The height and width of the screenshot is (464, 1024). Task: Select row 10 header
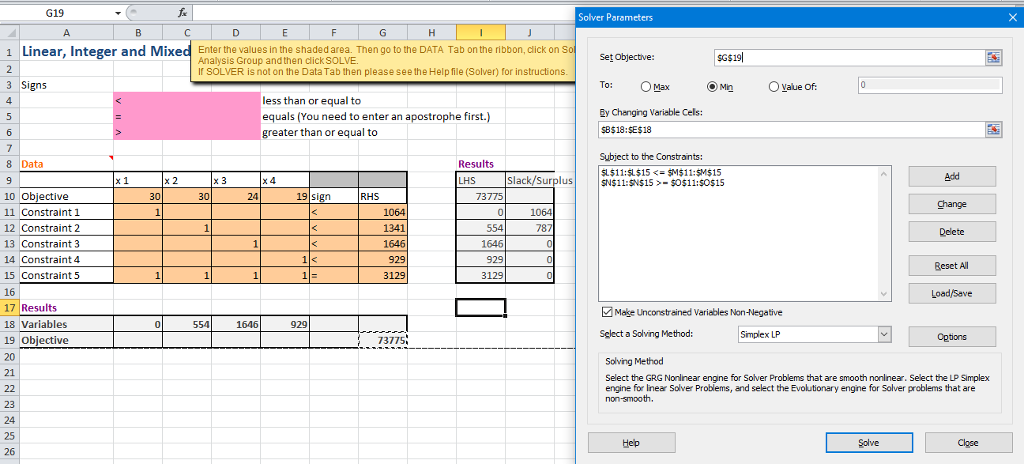coord(9,196)
